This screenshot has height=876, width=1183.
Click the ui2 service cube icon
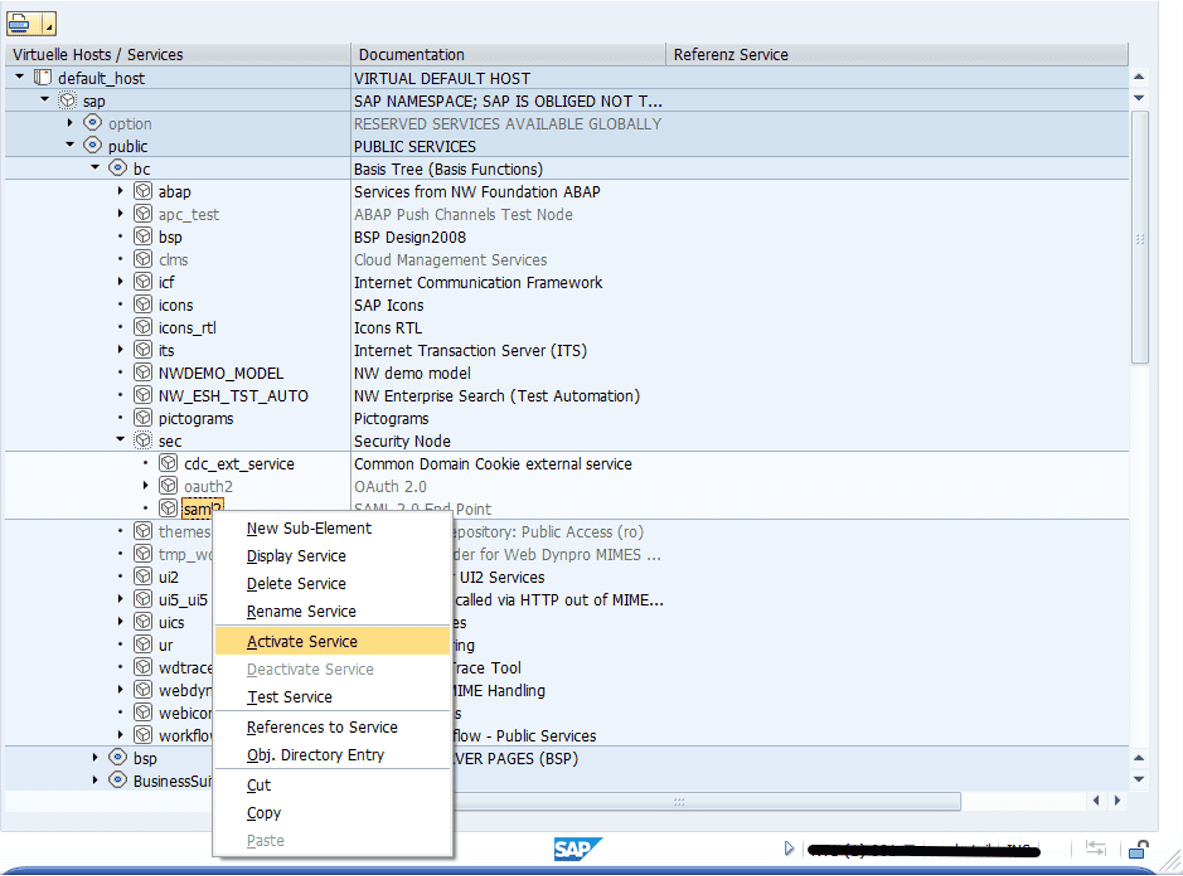pos(143,576)
